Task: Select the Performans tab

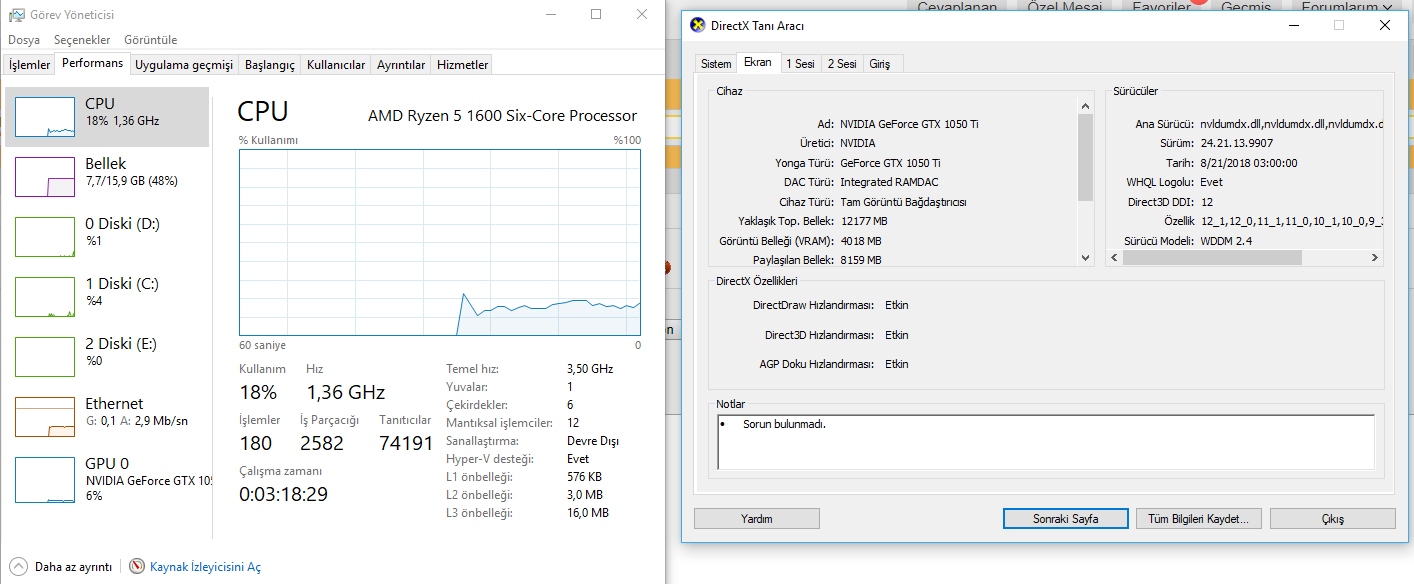Action: pos(92,63)
